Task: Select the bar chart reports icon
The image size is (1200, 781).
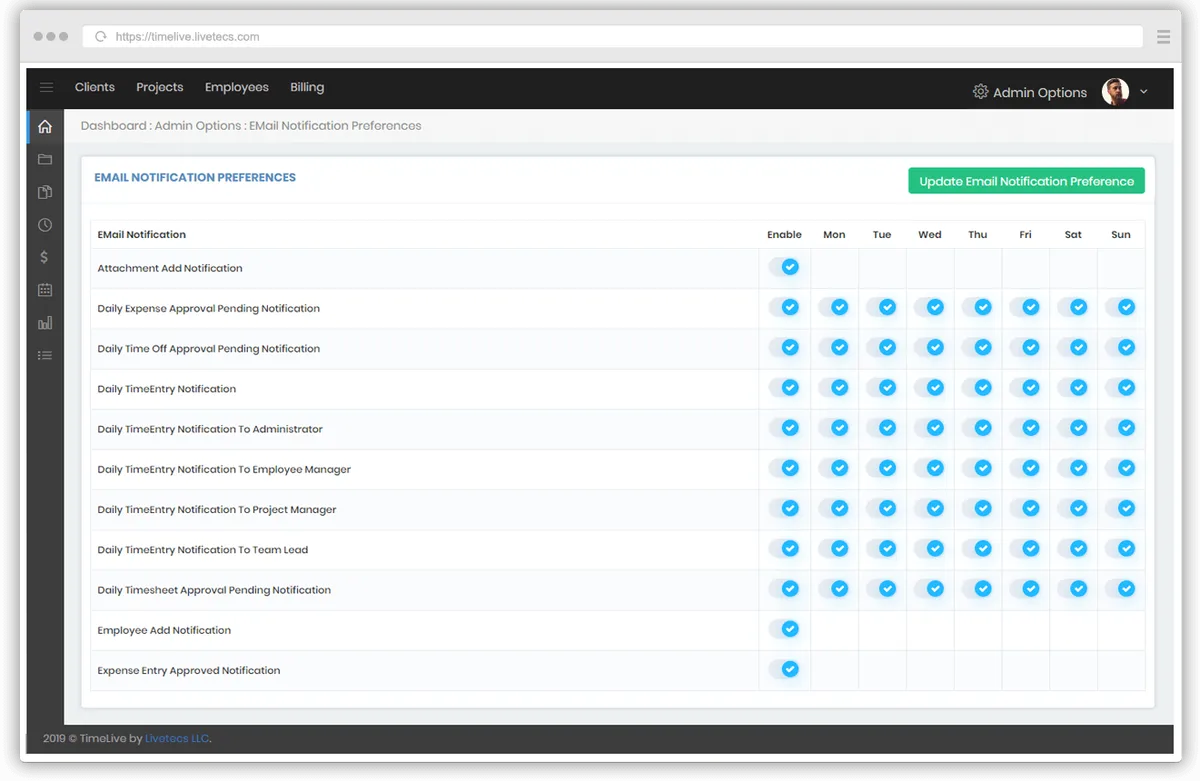Action: pos(44,323)
